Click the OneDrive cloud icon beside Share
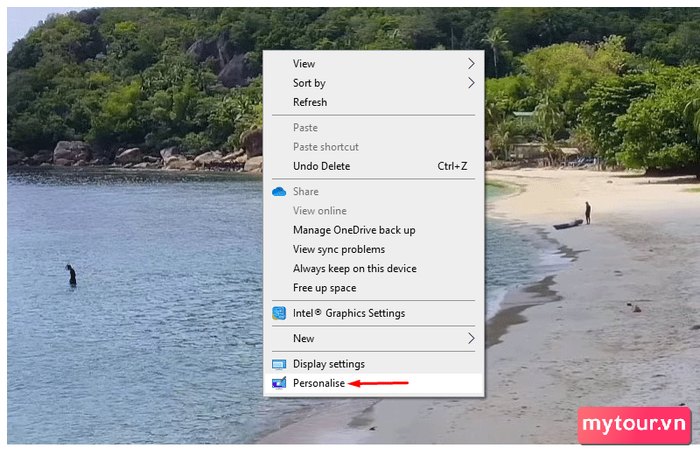Viewport: 700px width, 455px height. tap(279, 191)
